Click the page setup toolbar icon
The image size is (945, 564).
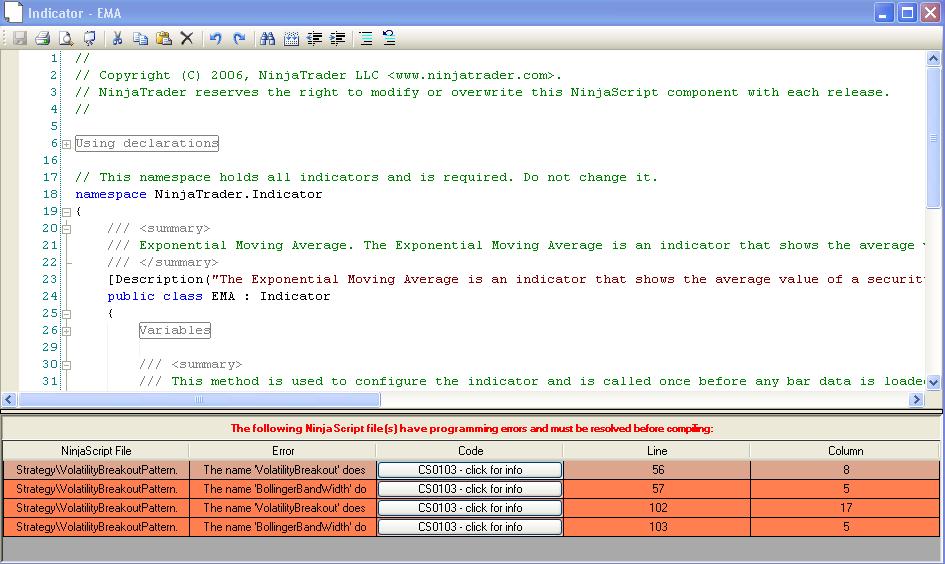[x=89, y=39]
